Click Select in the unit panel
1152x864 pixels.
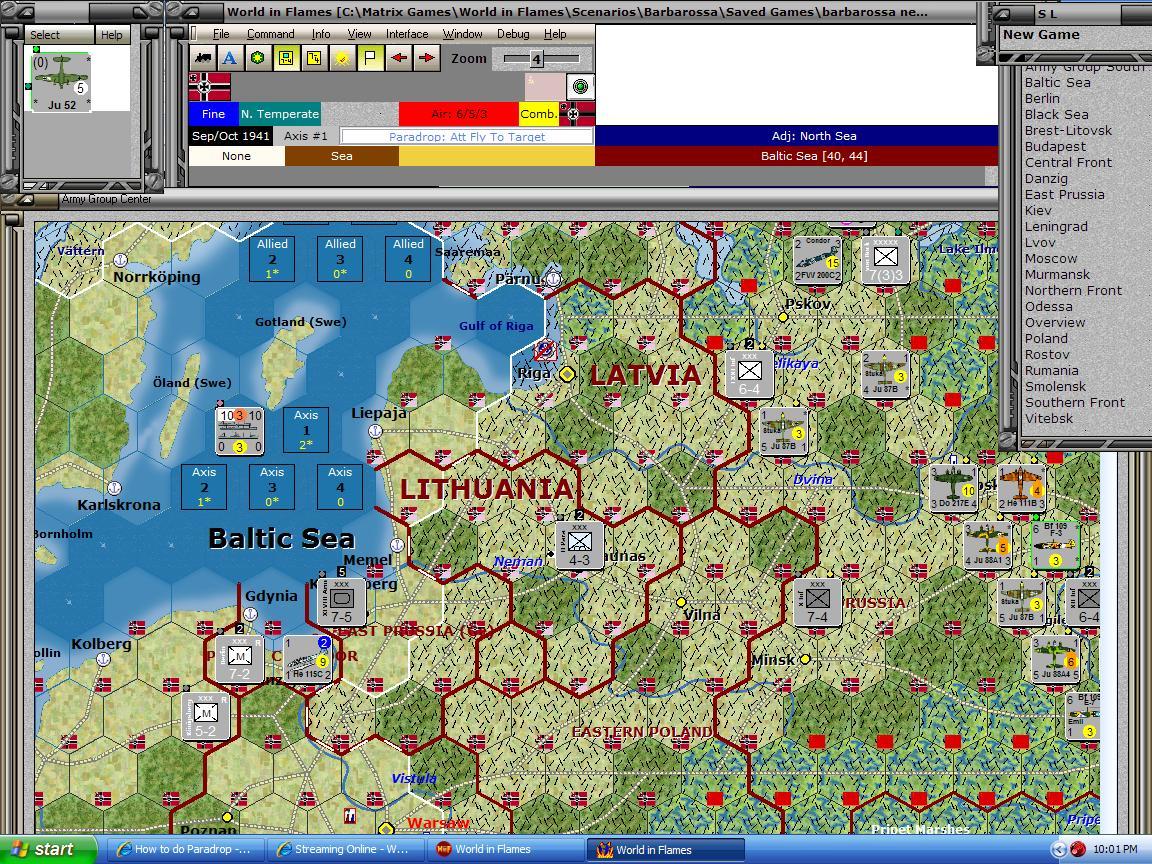(59, 35)
